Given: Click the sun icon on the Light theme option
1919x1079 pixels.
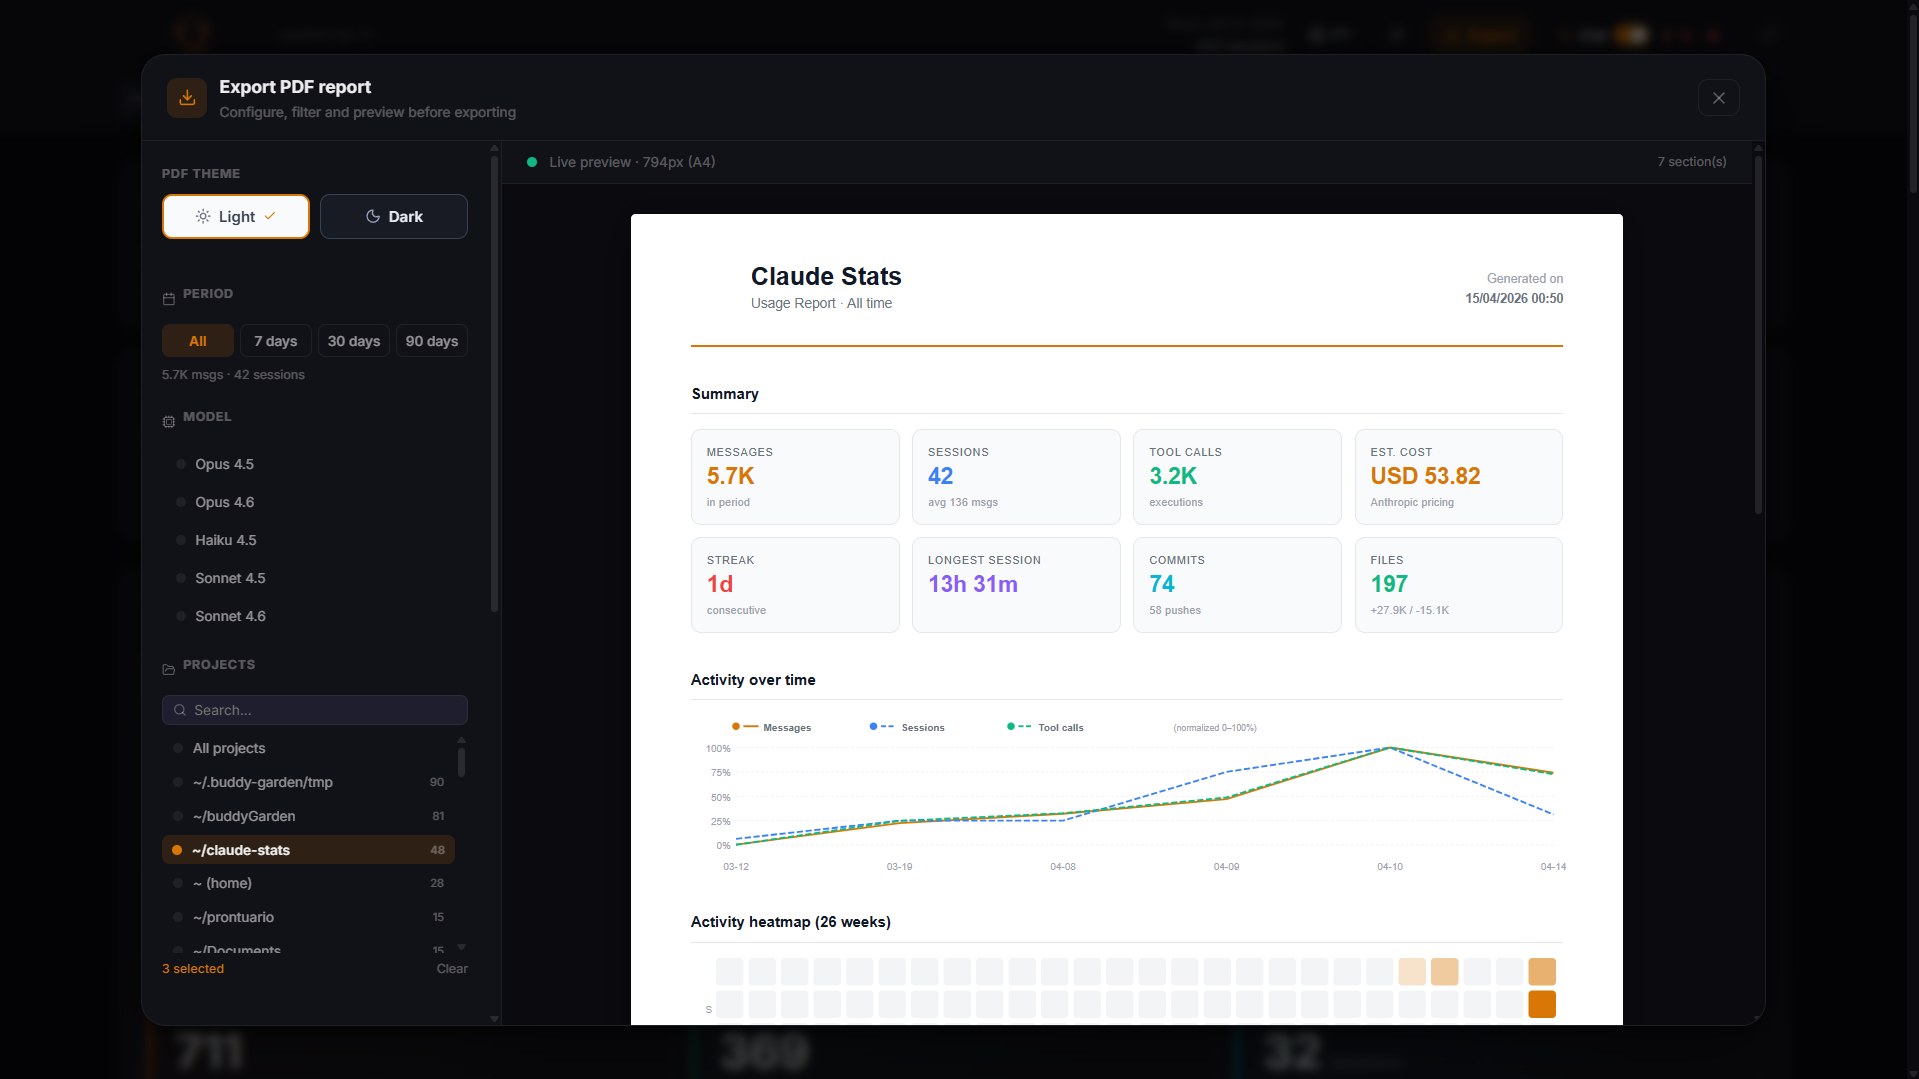Looking at the screenshot, I should coord(203,216).
